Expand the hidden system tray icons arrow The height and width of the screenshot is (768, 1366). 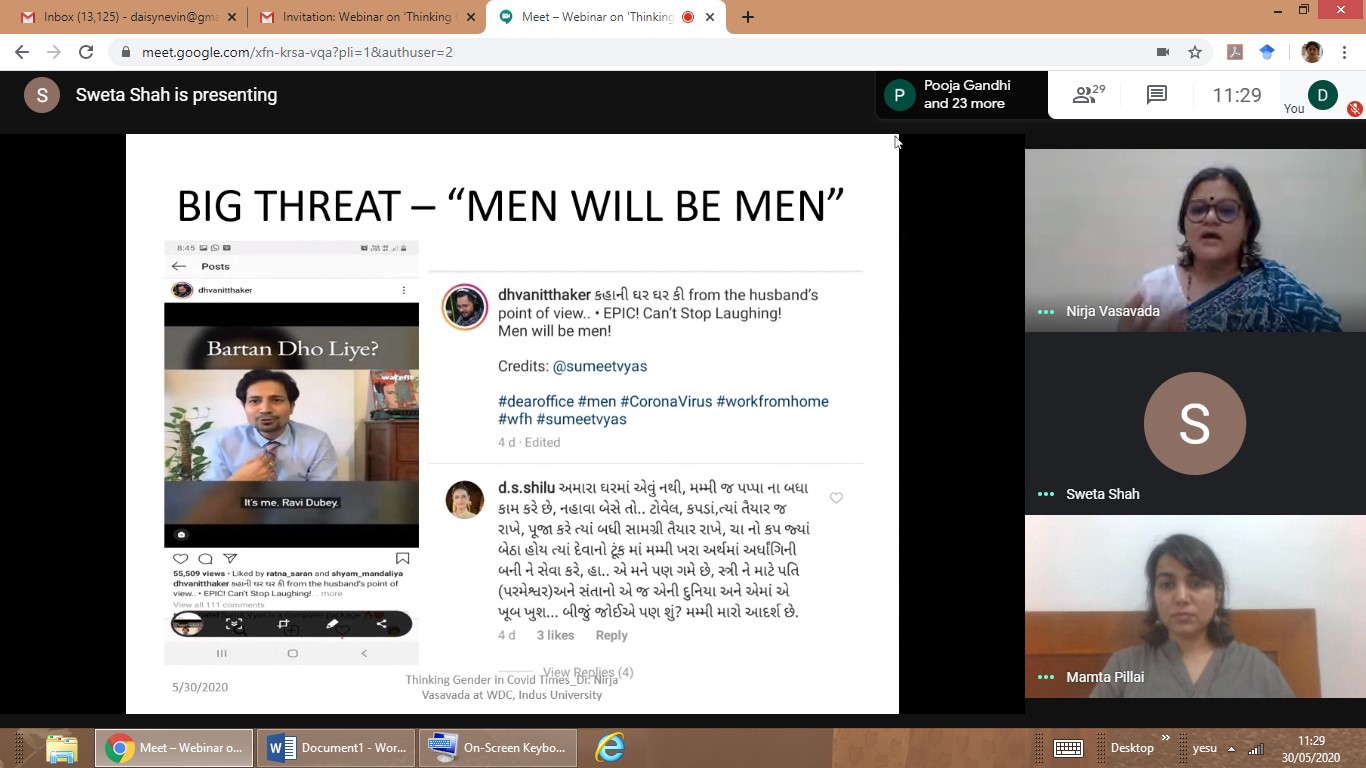[1231, 749]
